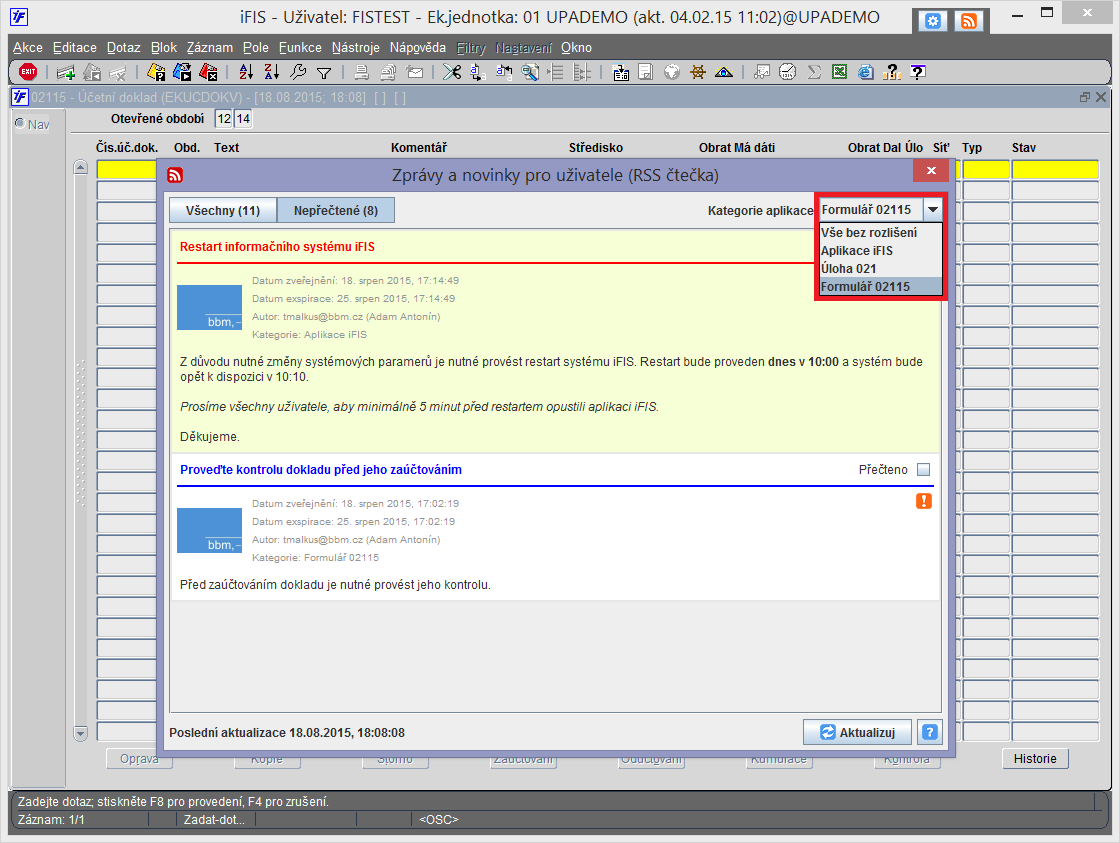Click the Historie button
Screen dimensions: 1120x843
[1035, 759]
